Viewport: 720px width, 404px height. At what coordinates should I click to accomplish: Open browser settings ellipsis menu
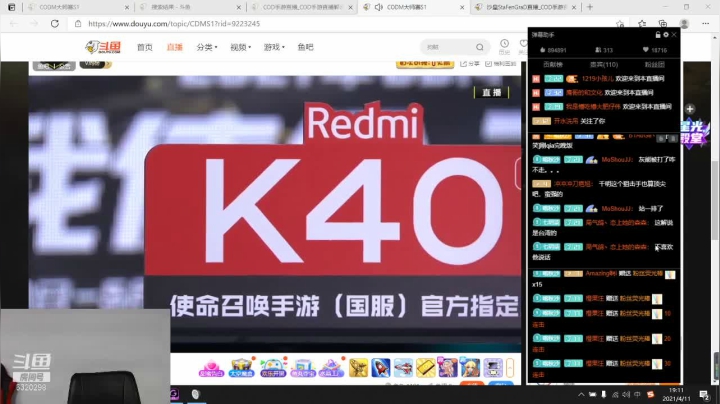pos(705,23)
